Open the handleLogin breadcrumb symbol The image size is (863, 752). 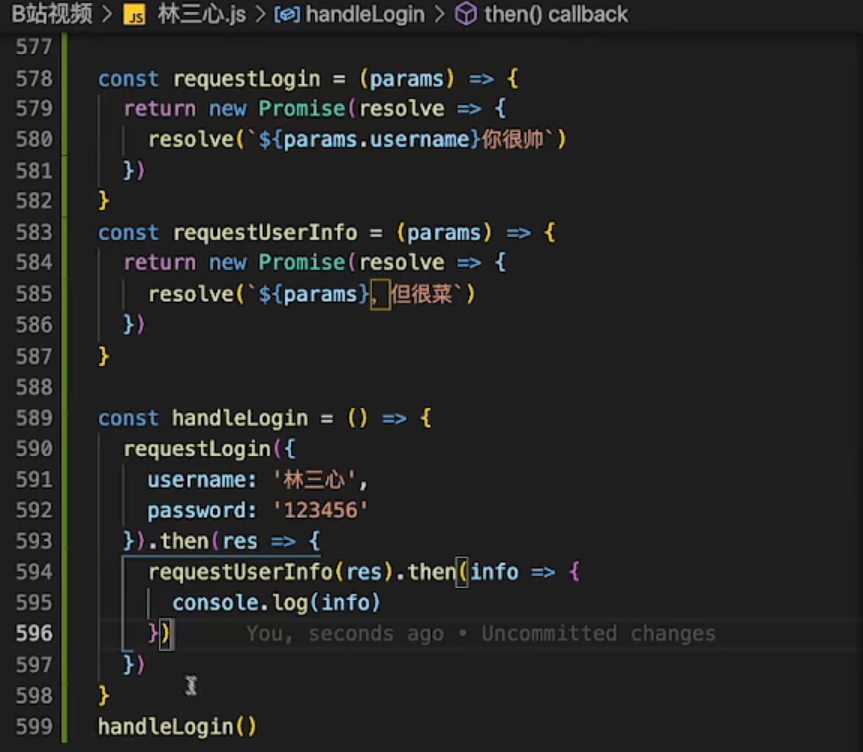click(365, 14)
